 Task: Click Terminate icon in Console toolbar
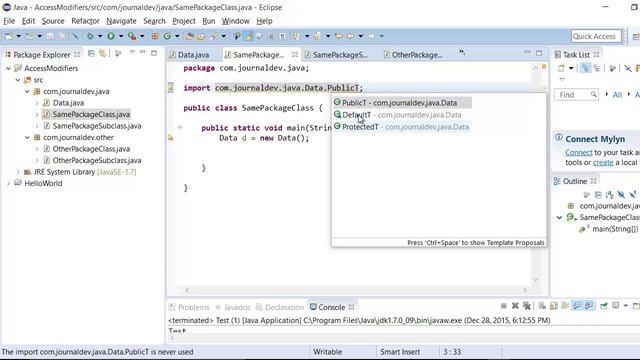tap(504, 306)
